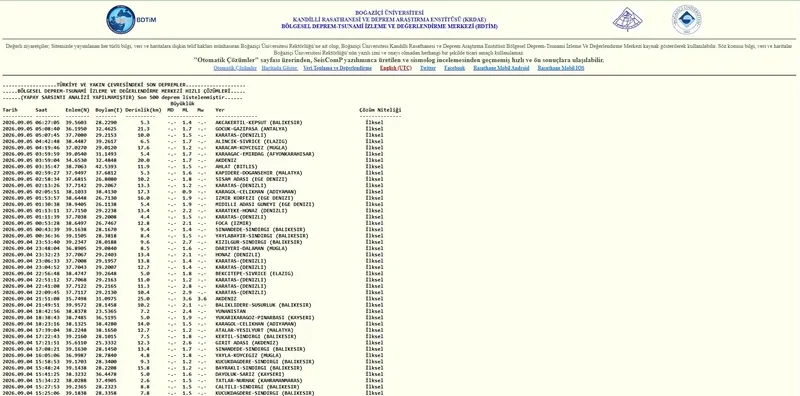Viewport: 800px width, 396px height.
Task: Select the KARATEKE-HONAZ (DENIZLI) entry
Action: (251, 211)
